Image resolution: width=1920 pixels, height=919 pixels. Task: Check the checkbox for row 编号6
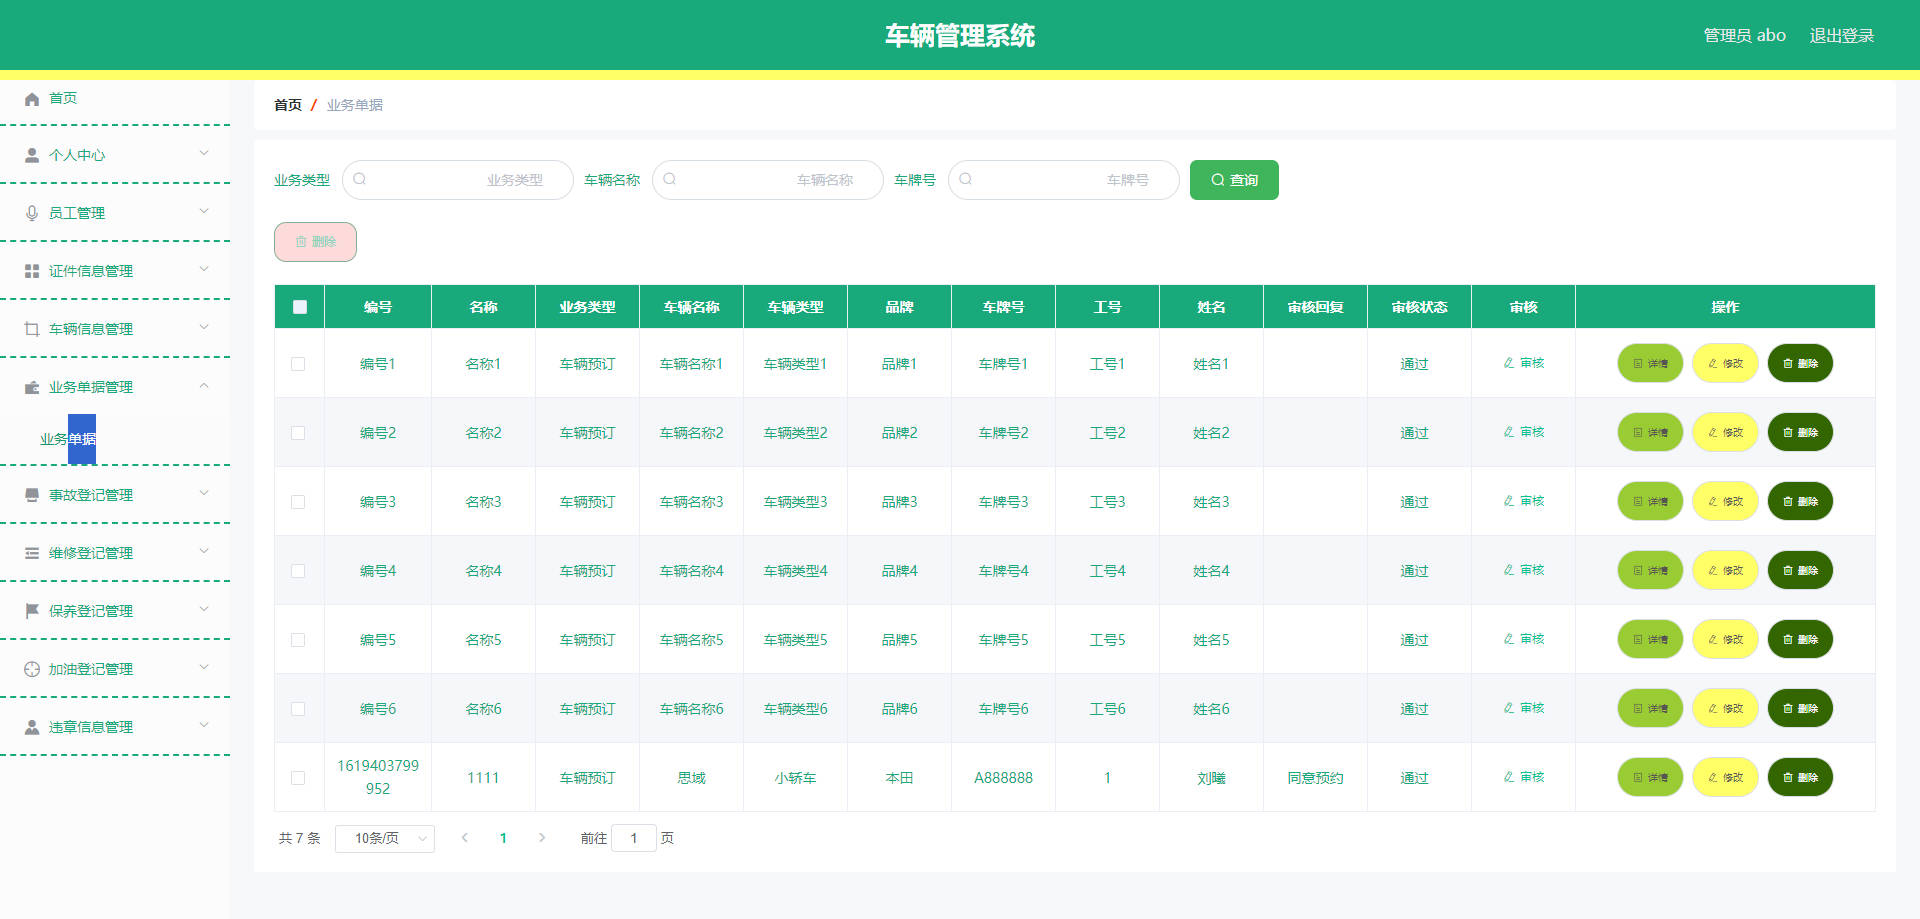pyautogui.click(x=298, y=709)
